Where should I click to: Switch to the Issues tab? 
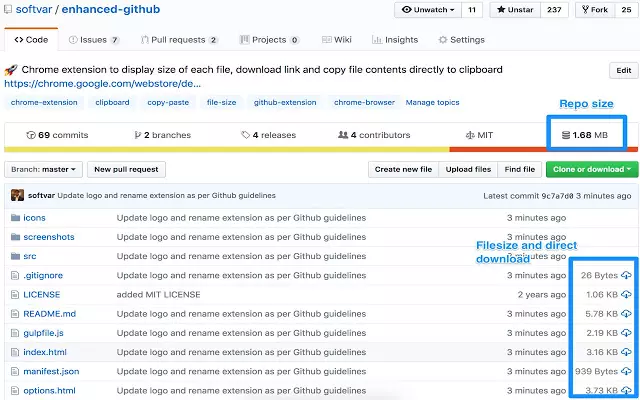(x=94, y=40)
